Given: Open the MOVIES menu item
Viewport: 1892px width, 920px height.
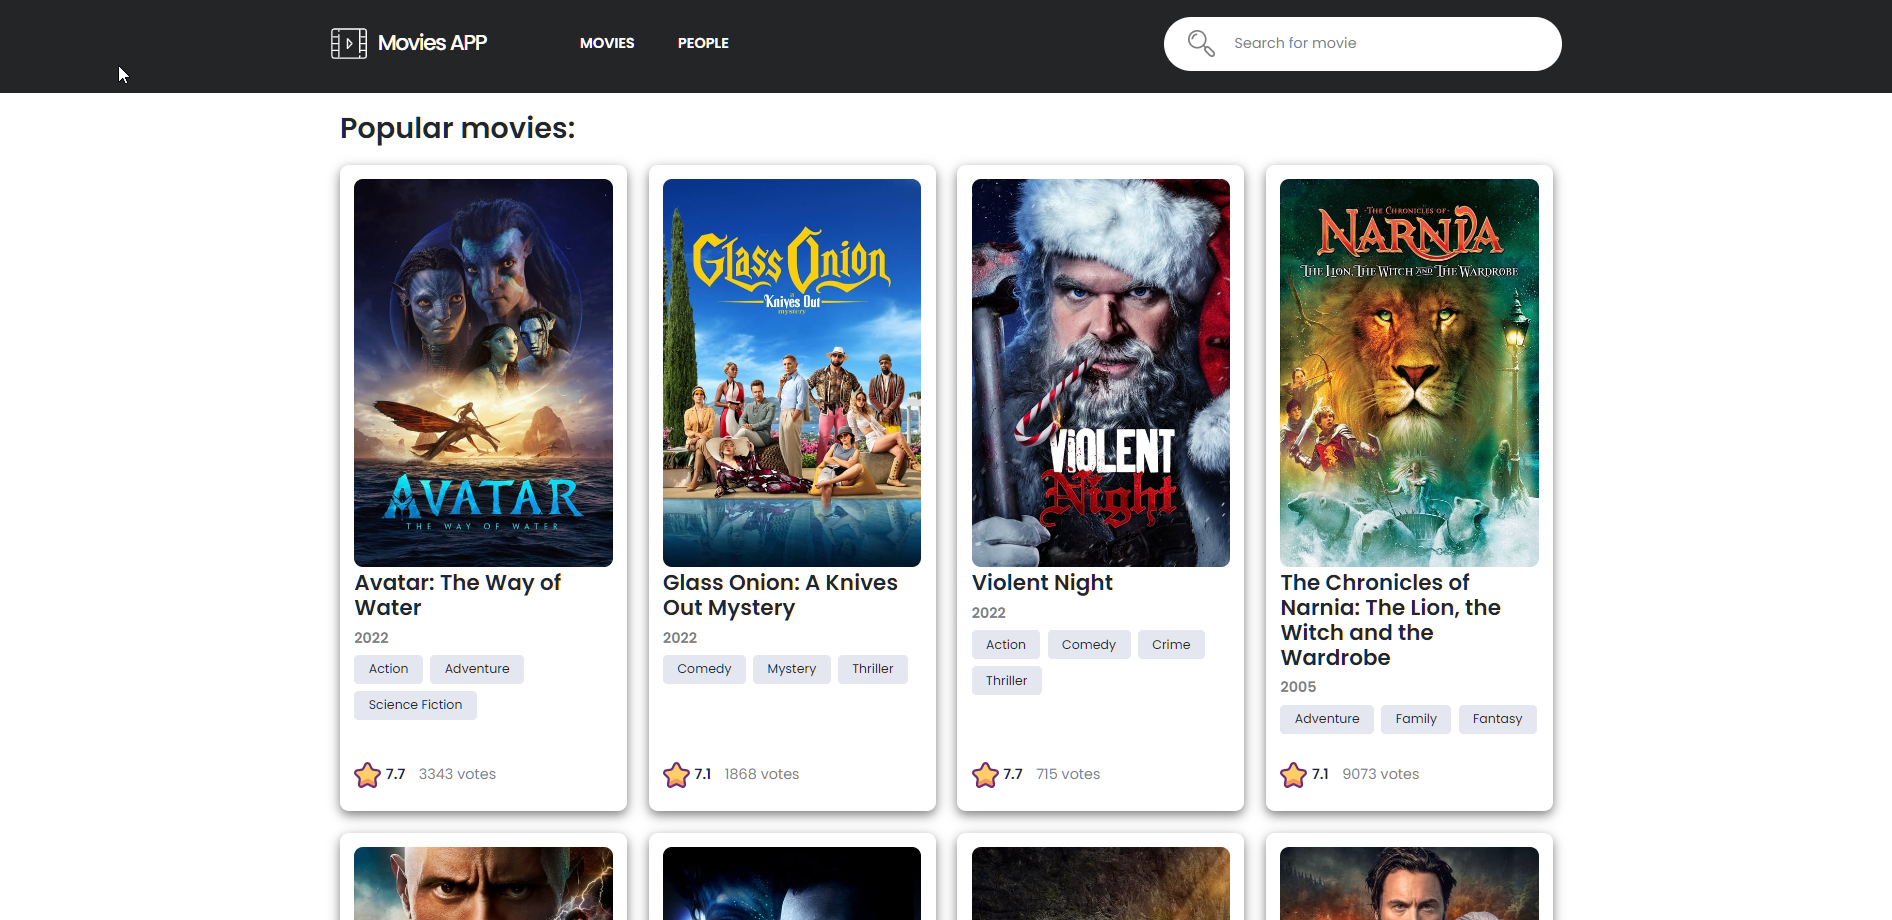Looking at the screenshot, I should pyautogui.click(x=607, y=43).
